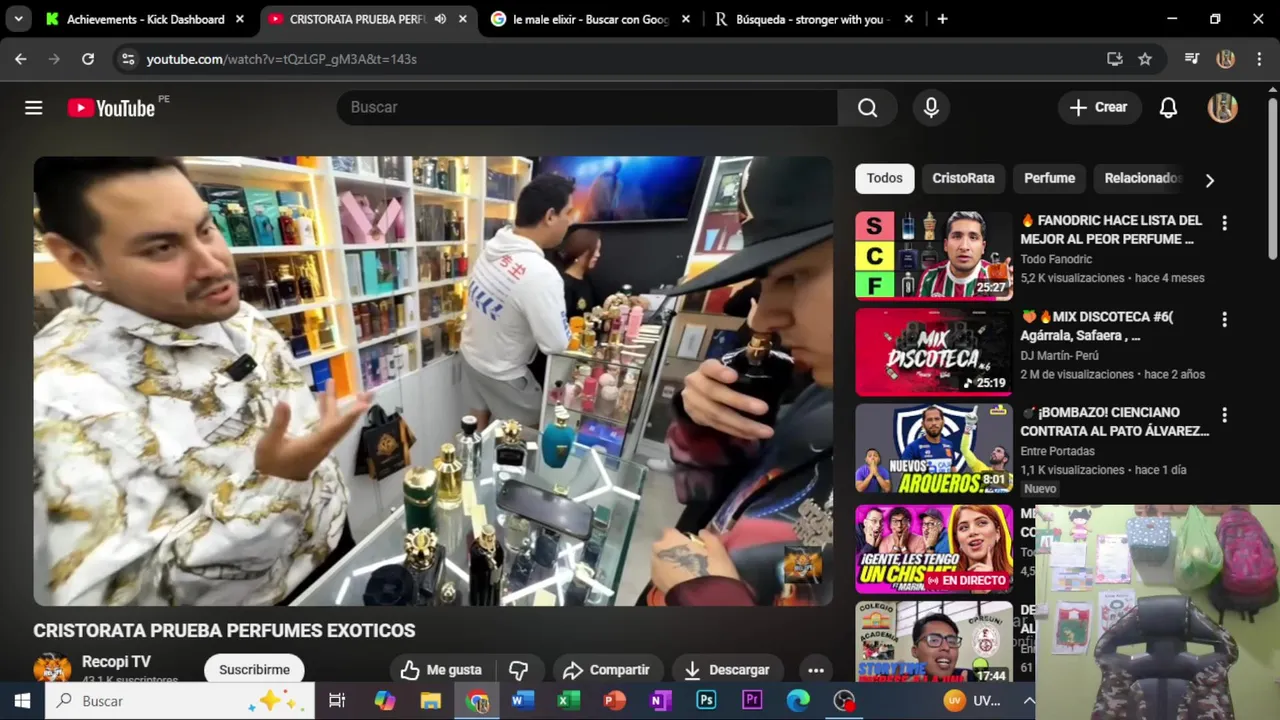This screenshot has width=1280, height=720.
Task: Reload the page with refresh button
Action: tap(88, 59)
